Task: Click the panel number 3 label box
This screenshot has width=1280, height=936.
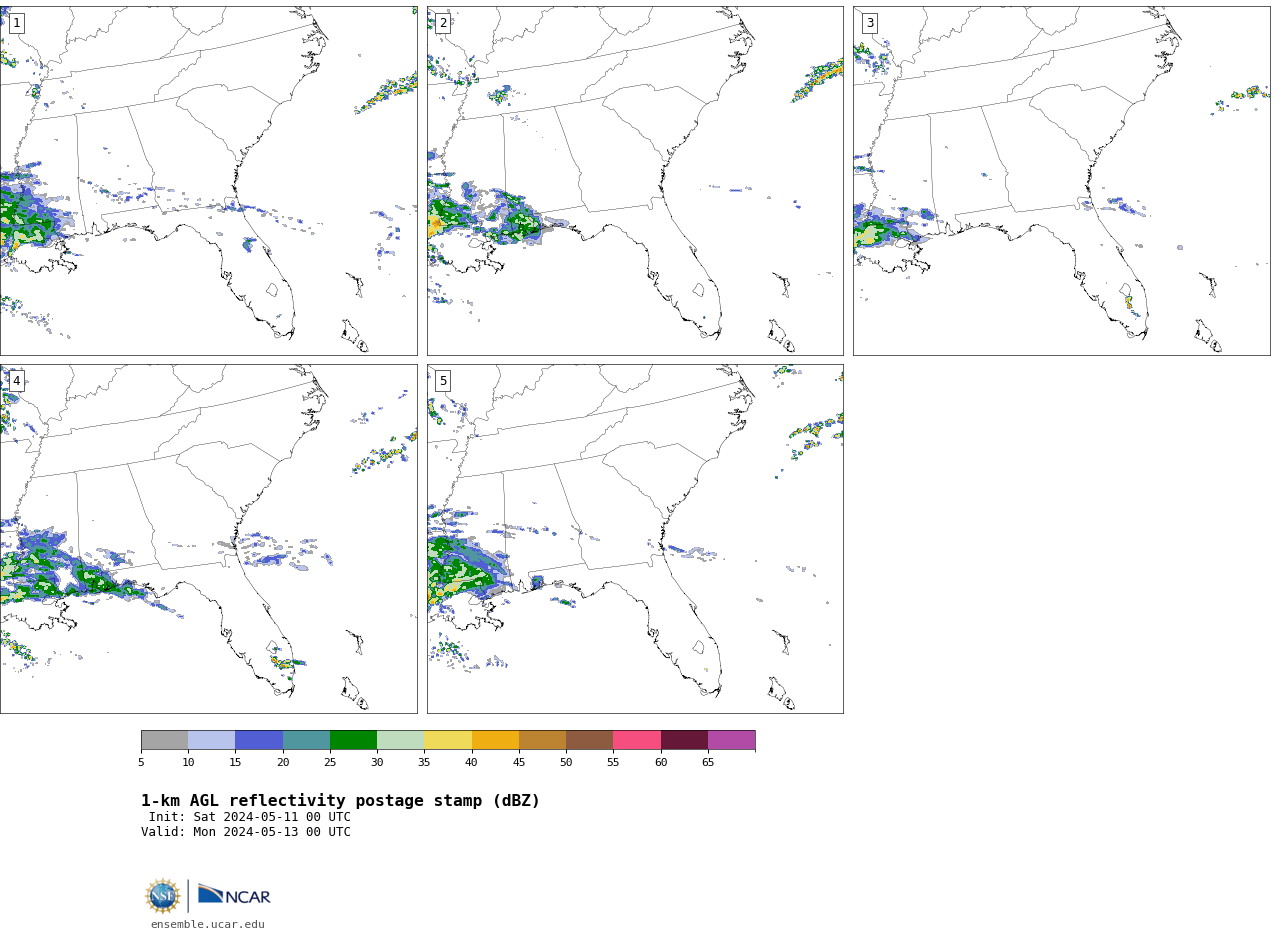Action: click(x=869, y=23)
